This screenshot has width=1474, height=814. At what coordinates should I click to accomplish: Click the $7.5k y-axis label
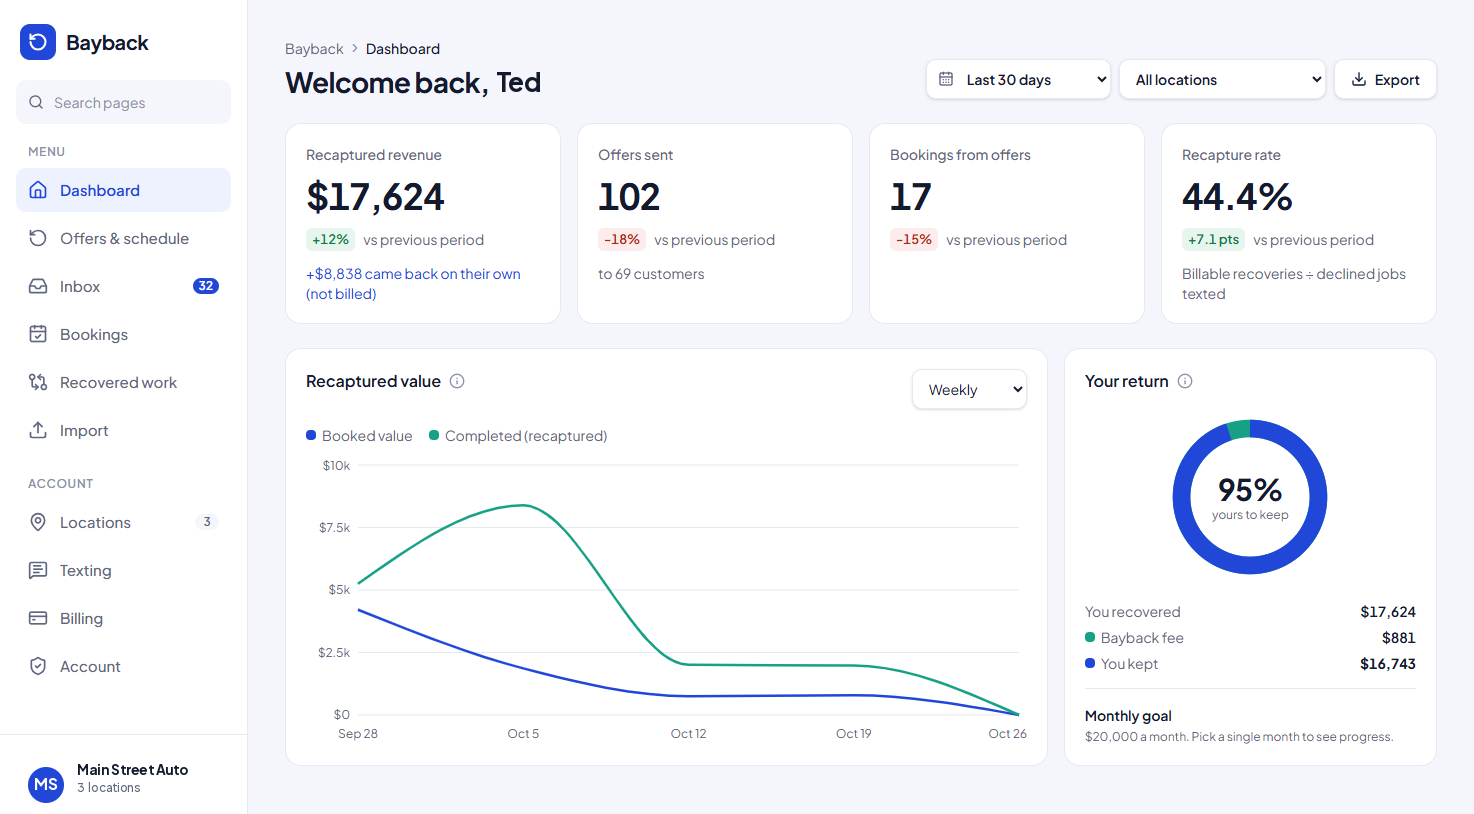point(334,527)
